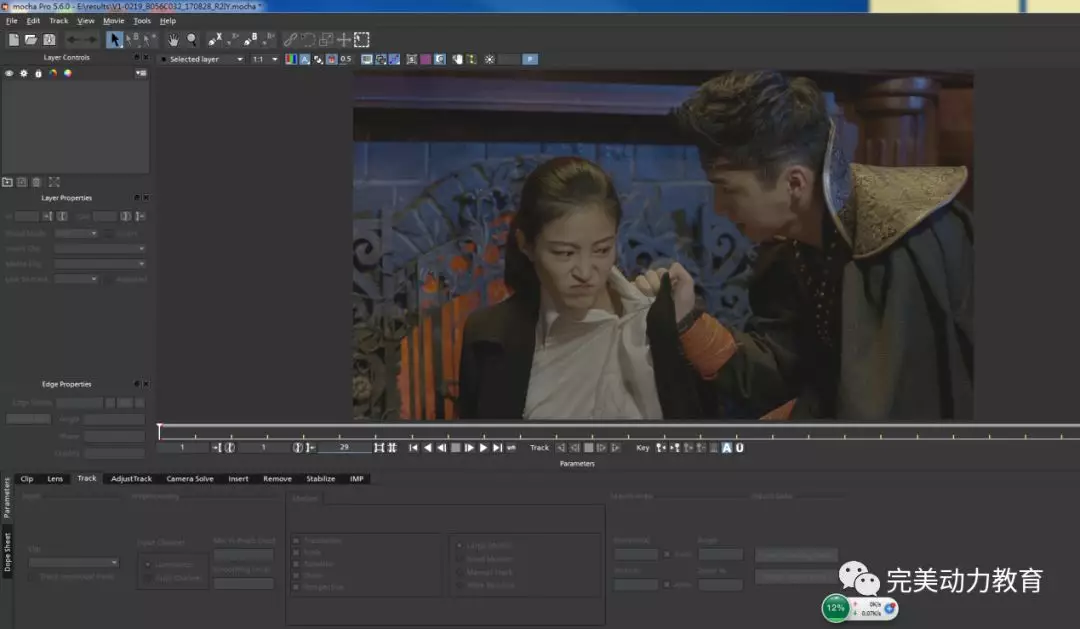Click the layer opacity 0.5 value

point(345,59)
